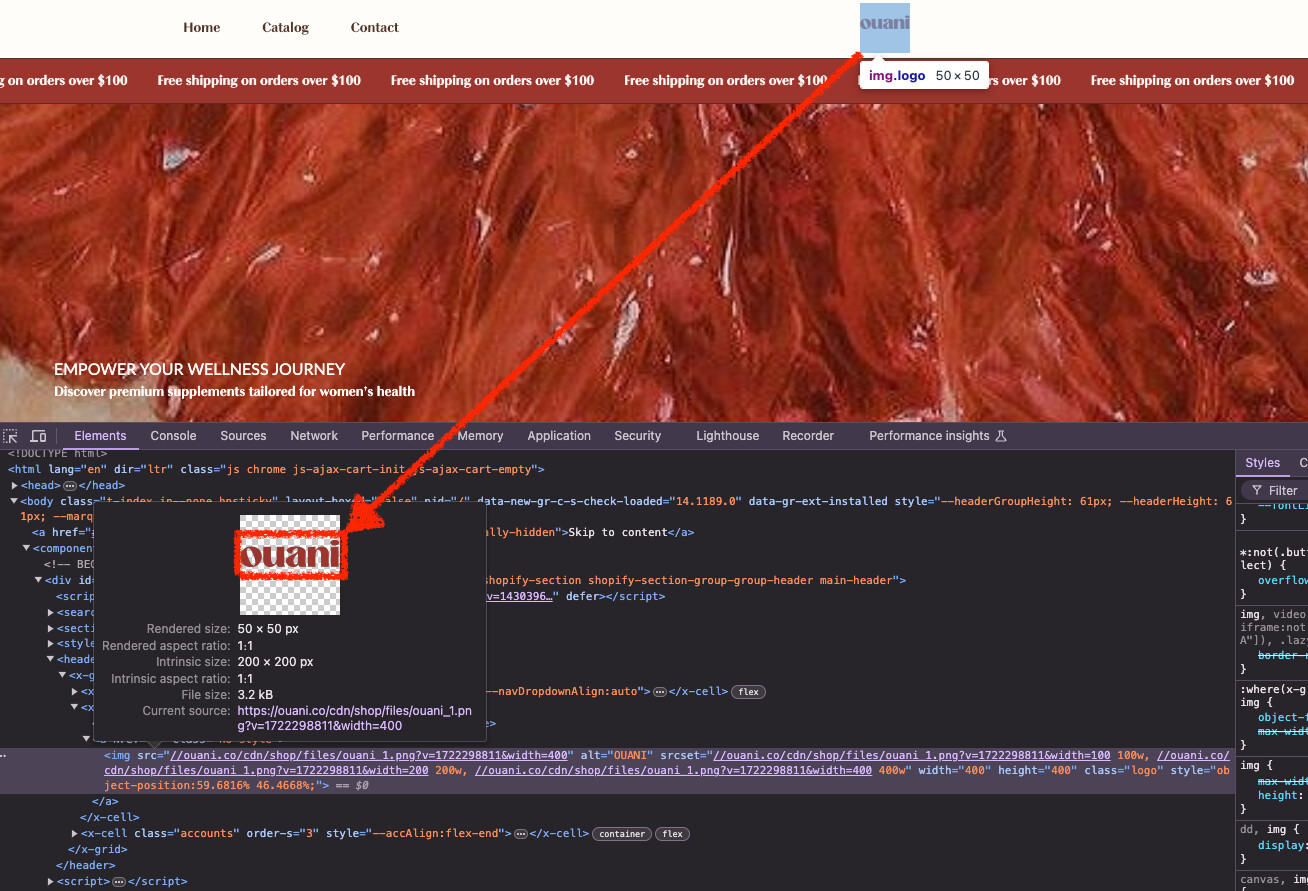The width and height of the screenshot is (1308, 891).
Task: Click the html lang="en" element row
Action: 276,469
